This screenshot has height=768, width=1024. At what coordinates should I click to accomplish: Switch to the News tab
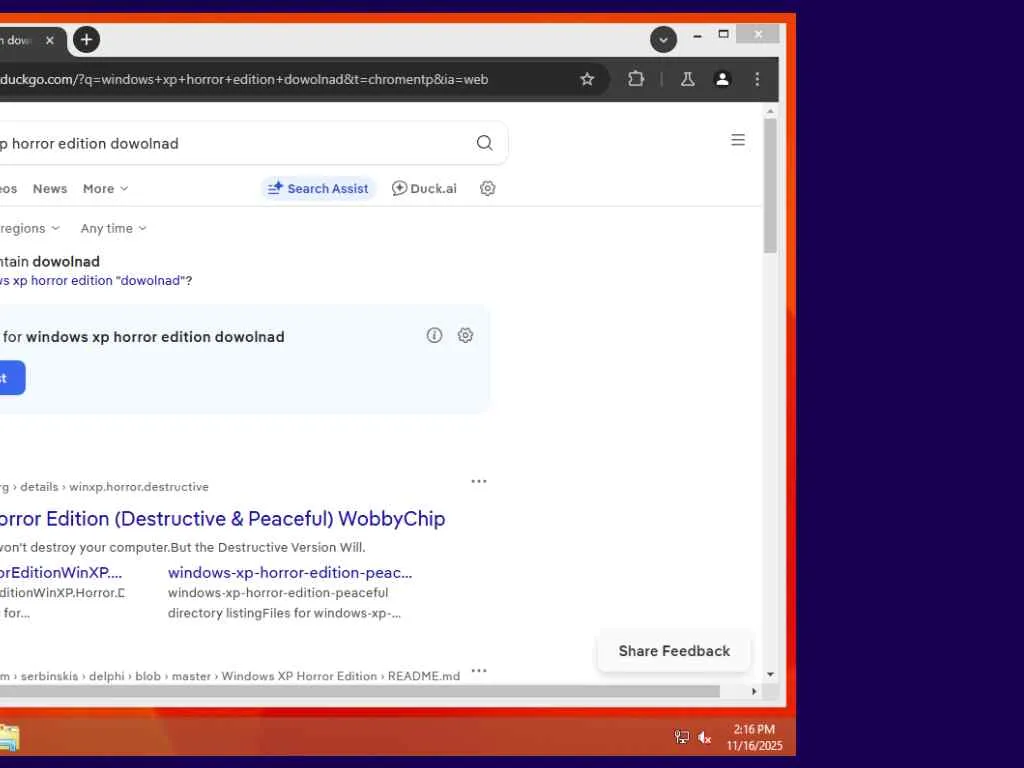point(50,189)
